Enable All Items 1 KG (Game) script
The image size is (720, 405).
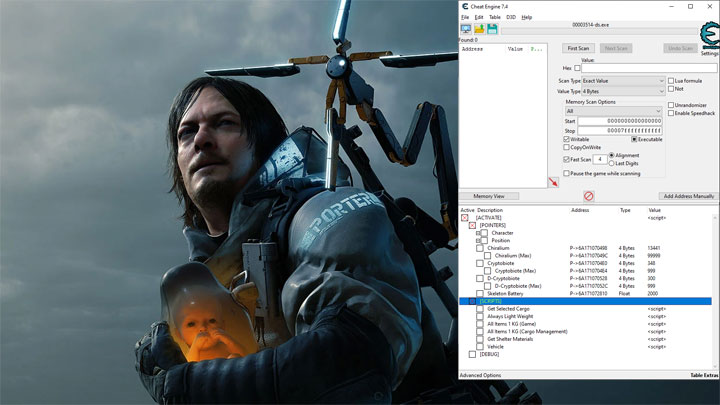[x=480, y=324]
